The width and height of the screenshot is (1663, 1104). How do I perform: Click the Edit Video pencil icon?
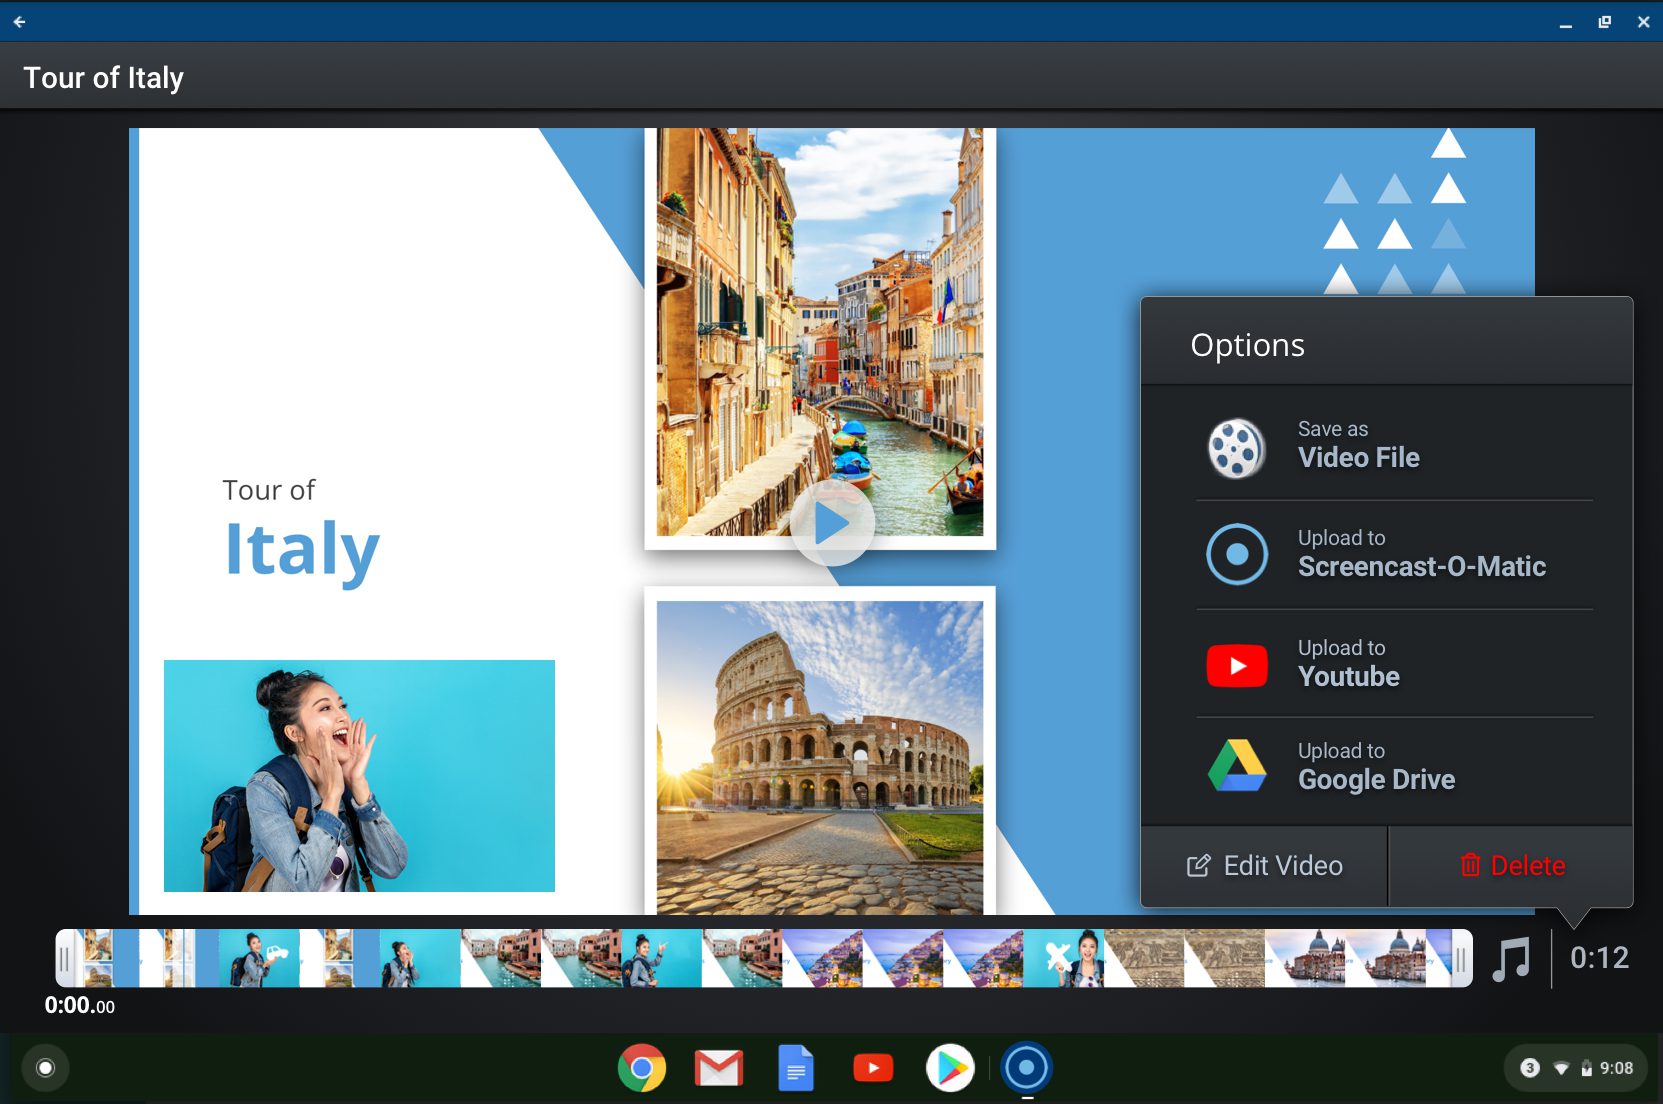click(x=1198, y=866)
